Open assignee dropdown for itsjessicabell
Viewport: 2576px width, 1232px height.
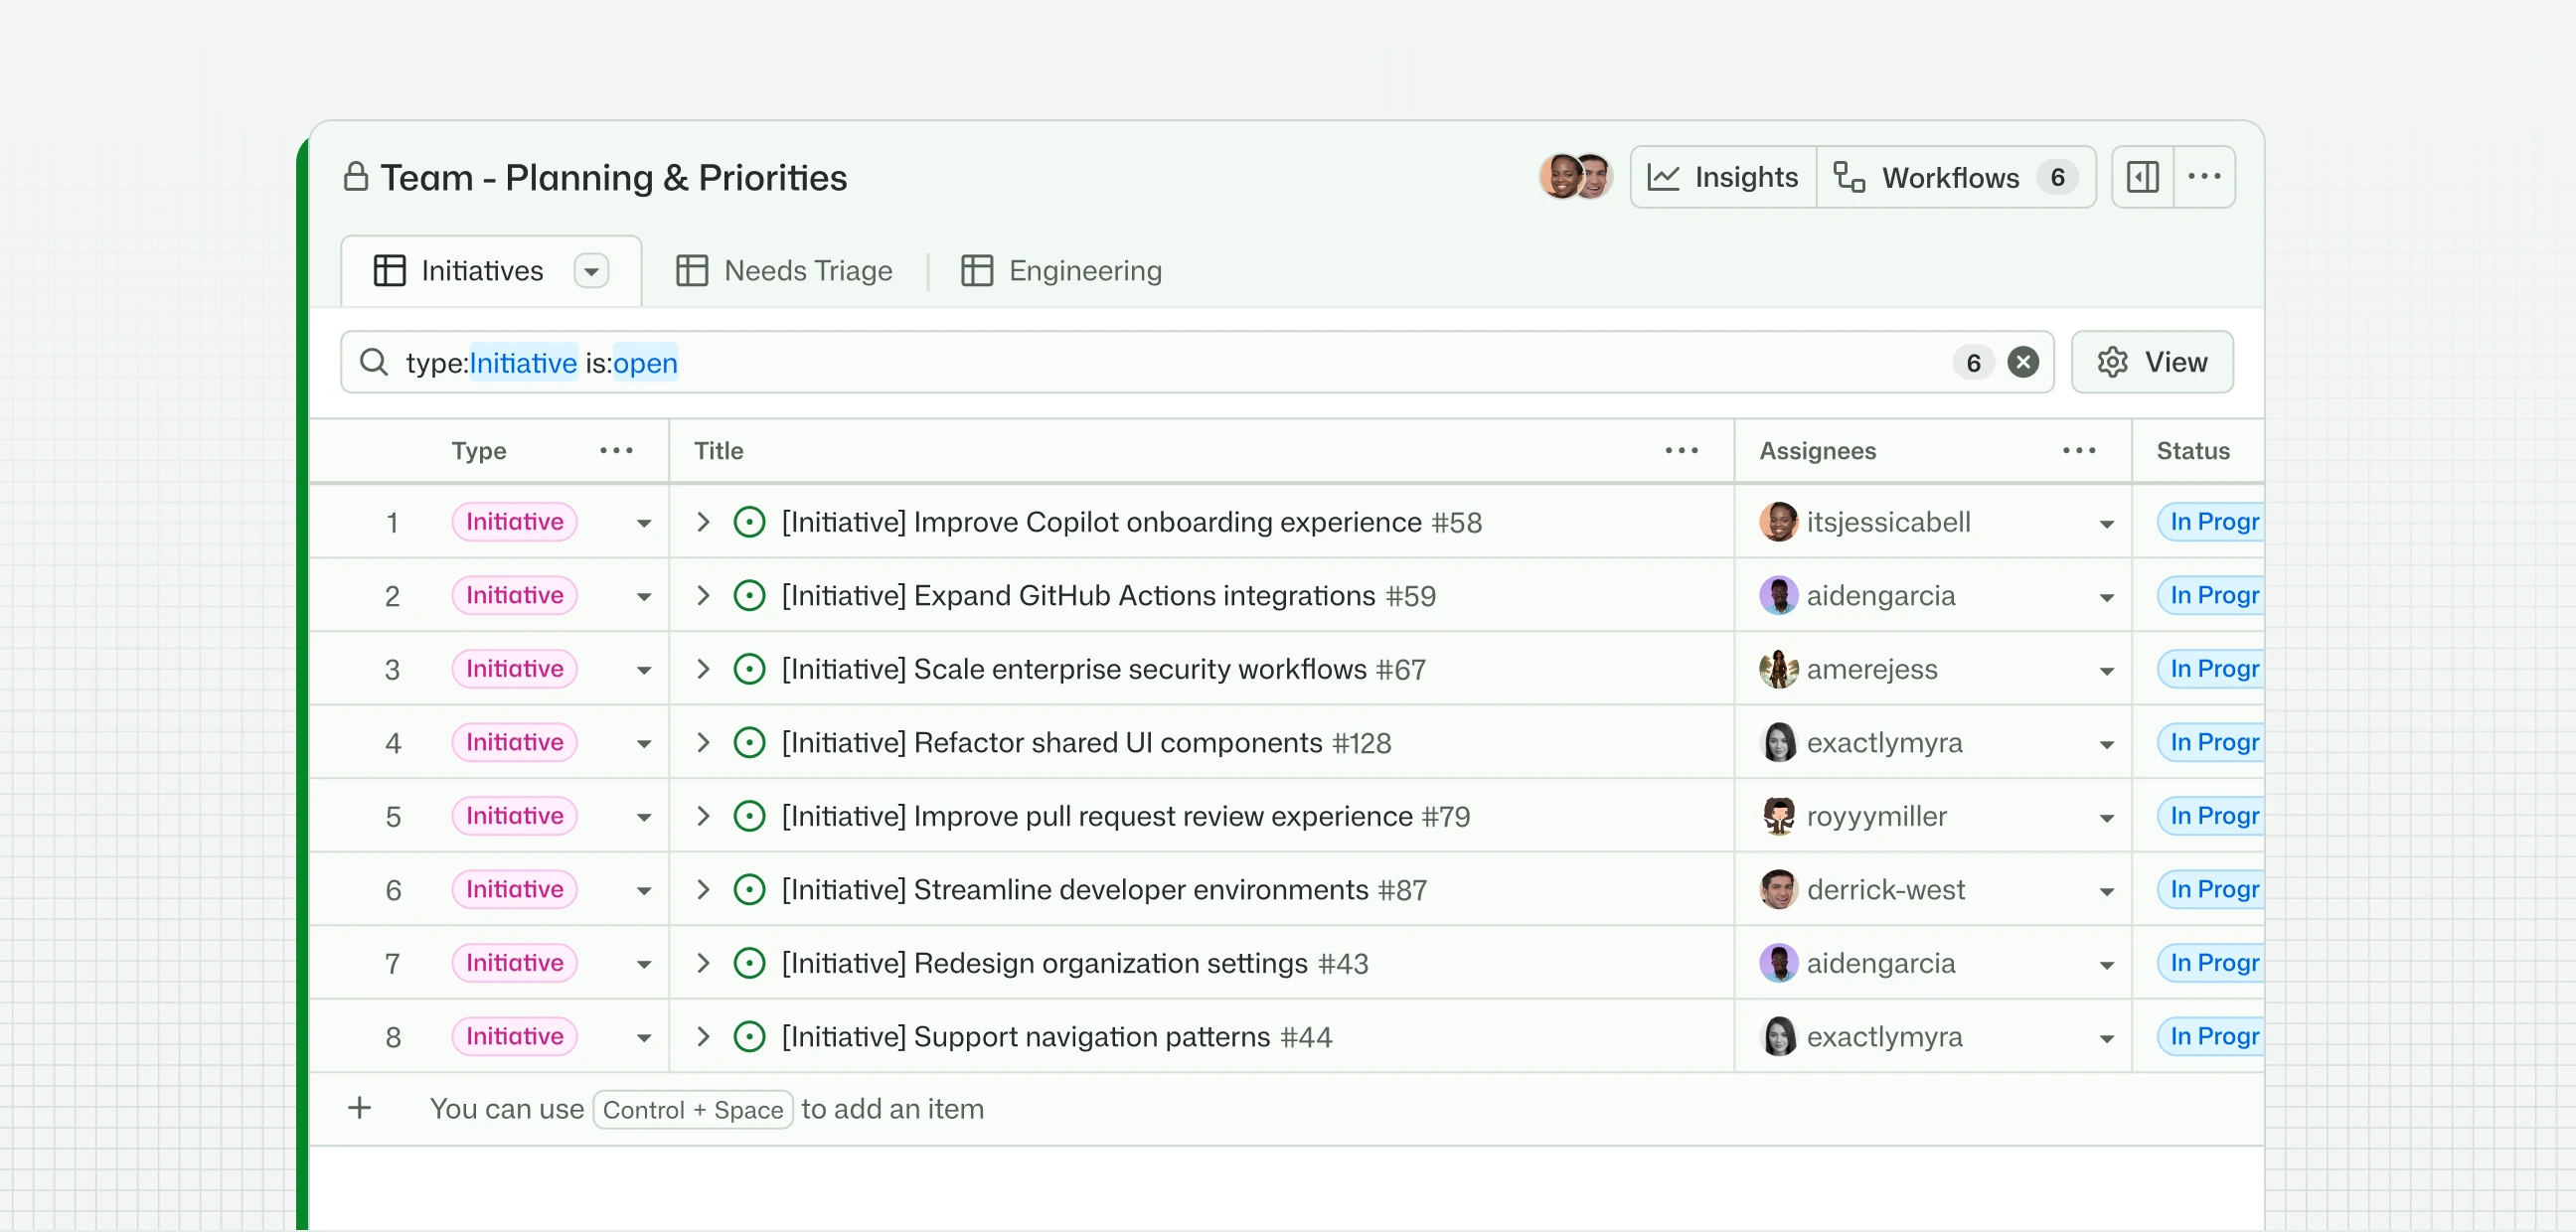2107,523
